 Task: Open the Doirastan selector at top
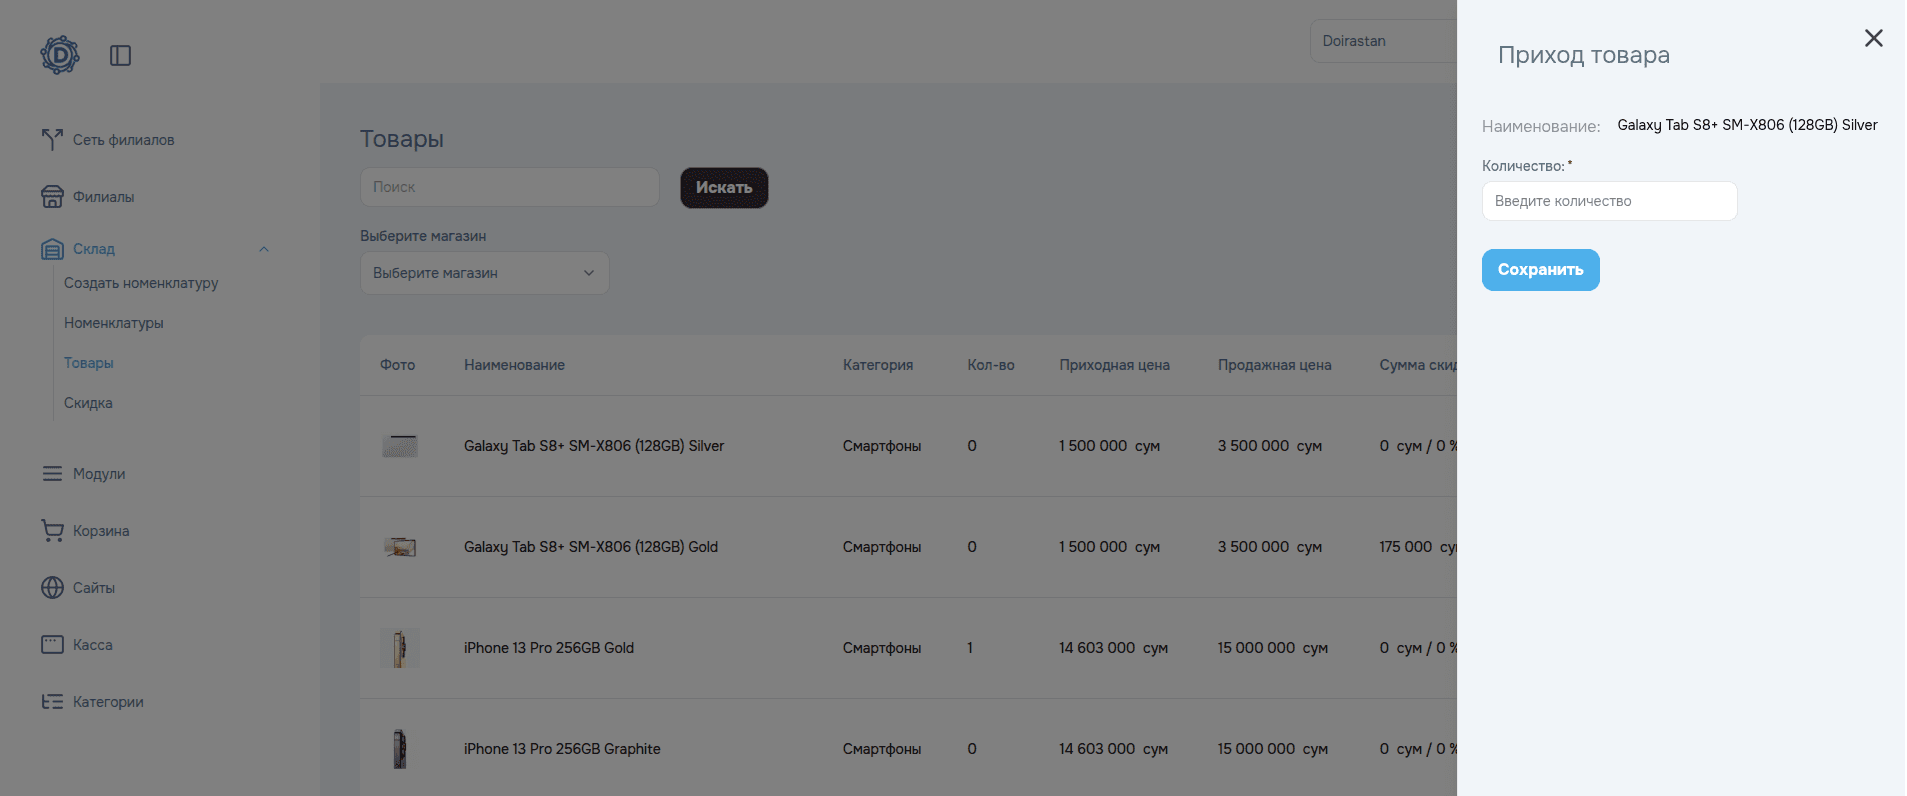(1382, 41)
